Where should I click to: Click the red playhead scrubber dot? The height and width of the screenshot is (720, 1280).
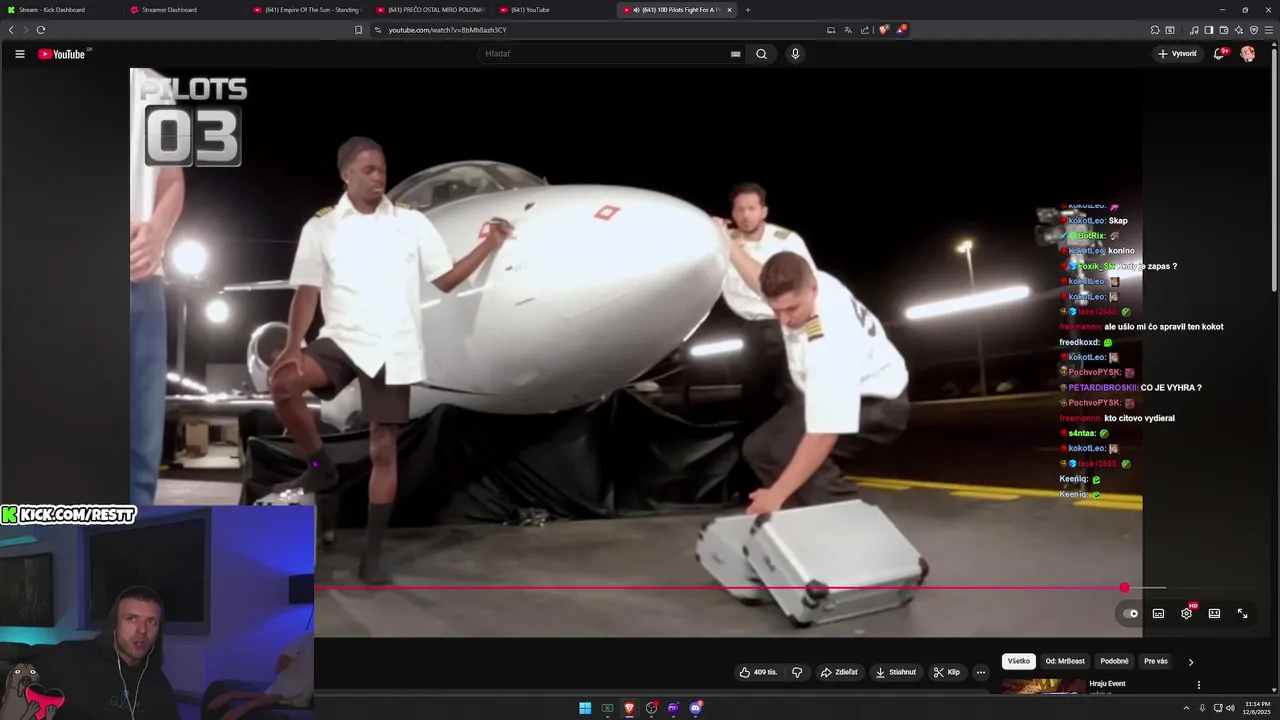1125,588
